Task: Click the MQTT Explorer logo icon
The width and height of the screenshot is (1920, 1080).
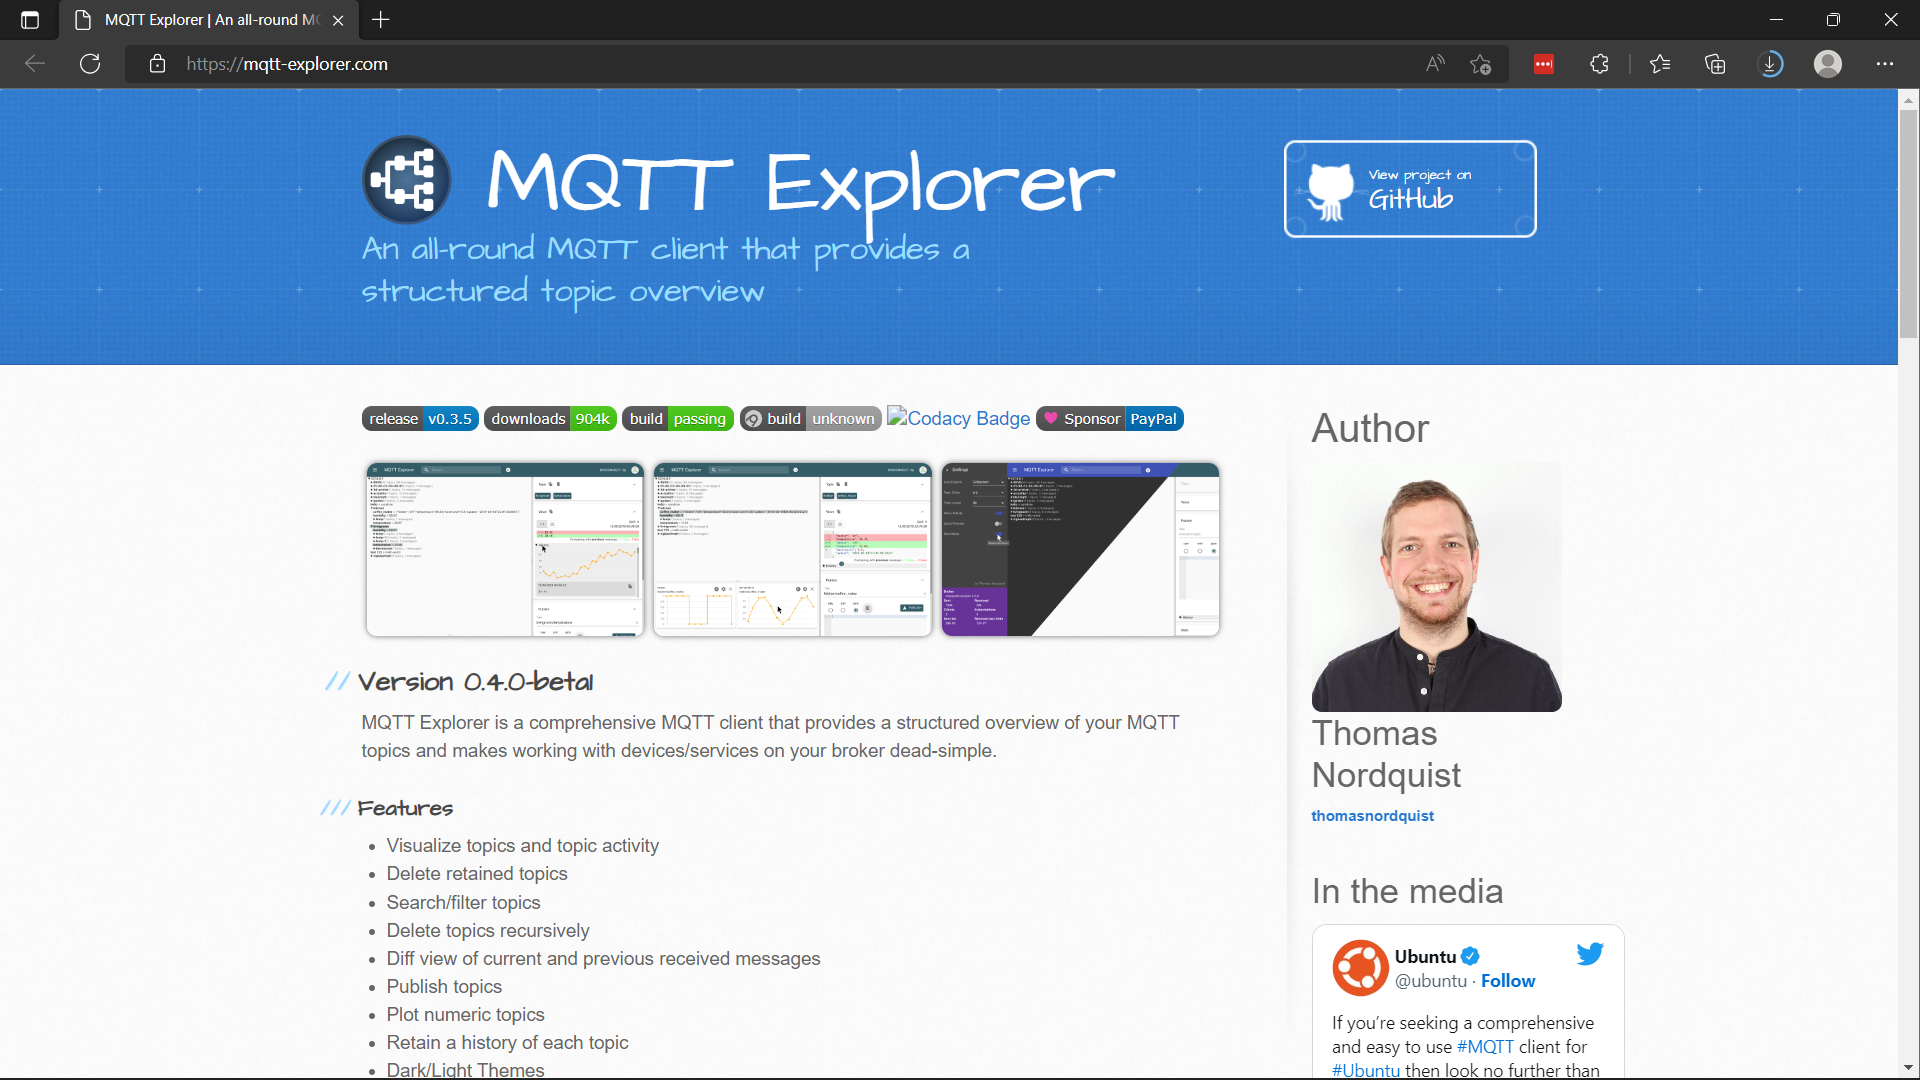Action: click(406, 180)
